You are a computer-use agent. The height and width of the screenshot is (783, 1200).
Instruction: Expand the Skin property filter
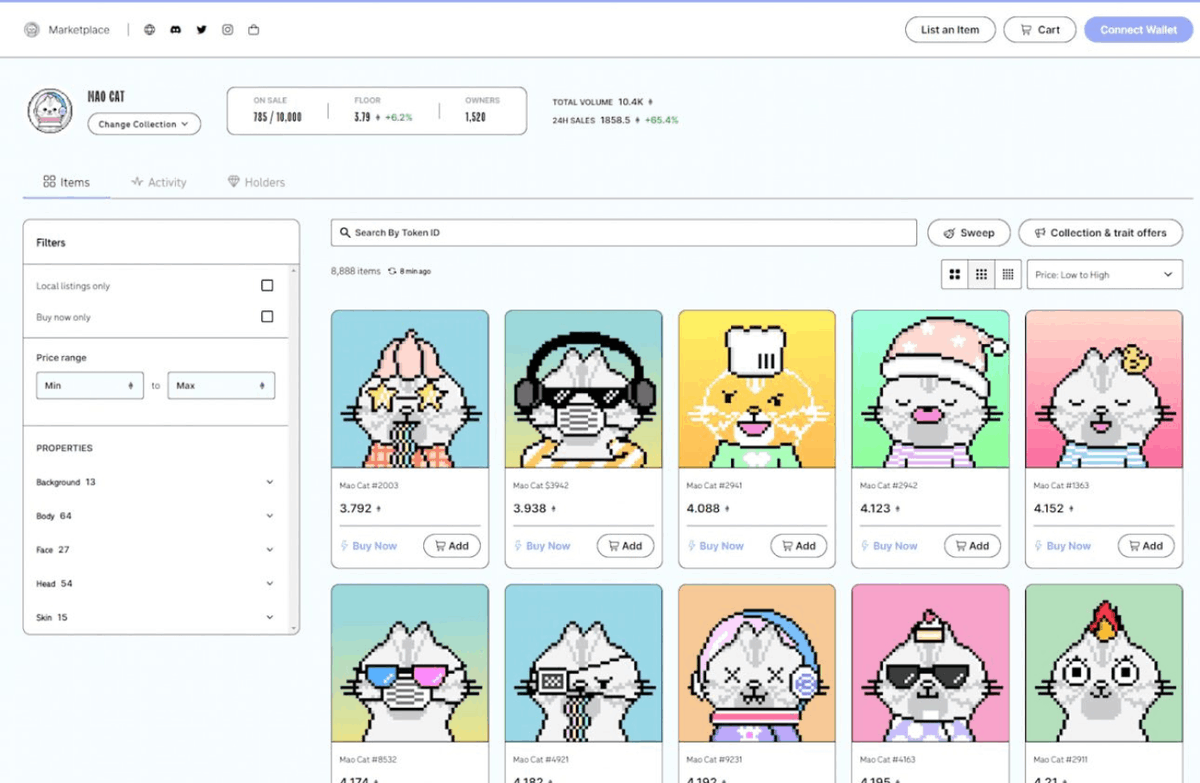tap(155, 617)
